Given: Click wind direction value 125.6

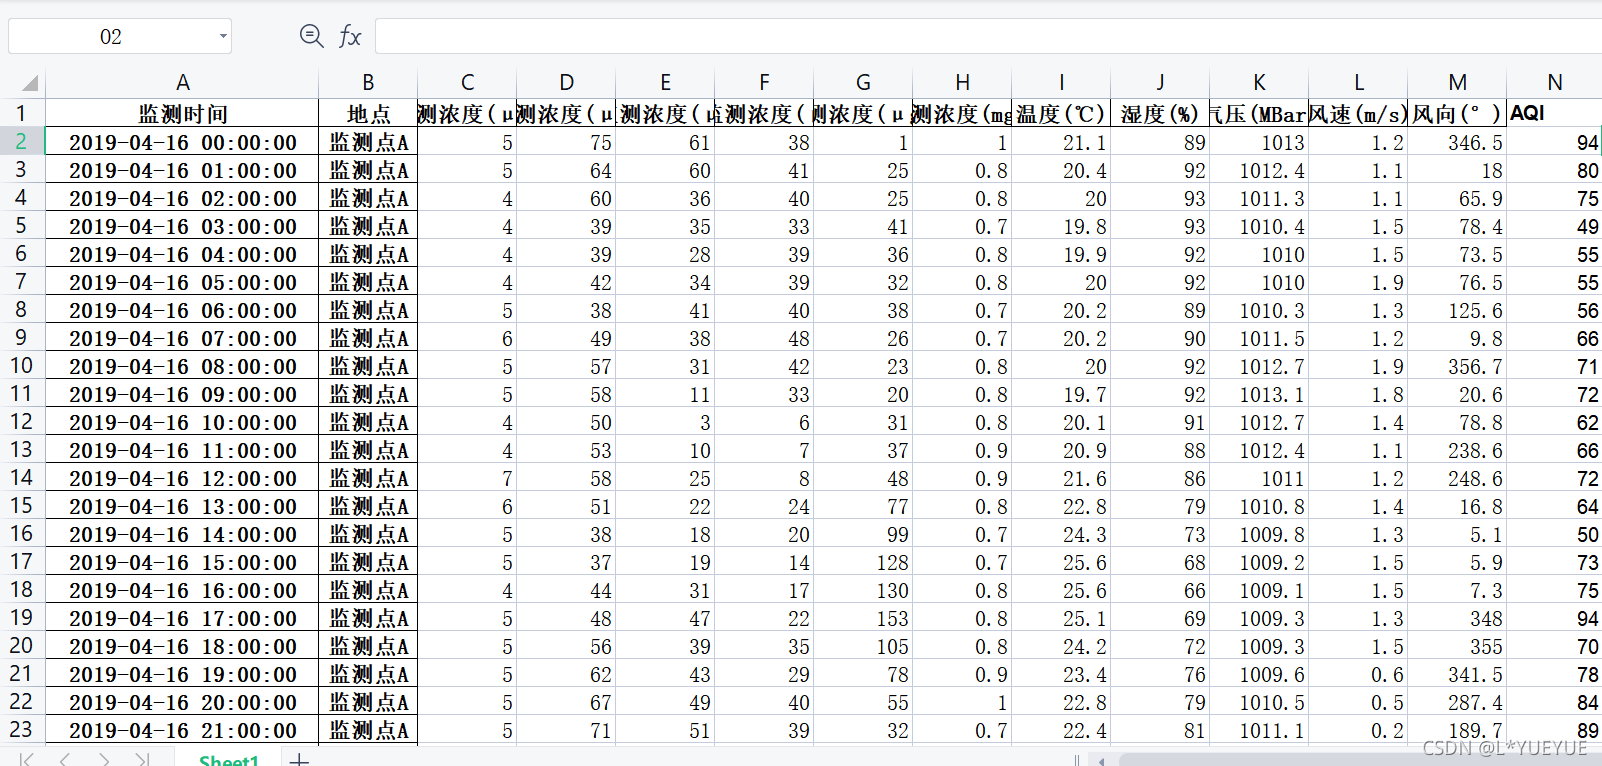Looking at the screenshot, I should (1457, 310).
